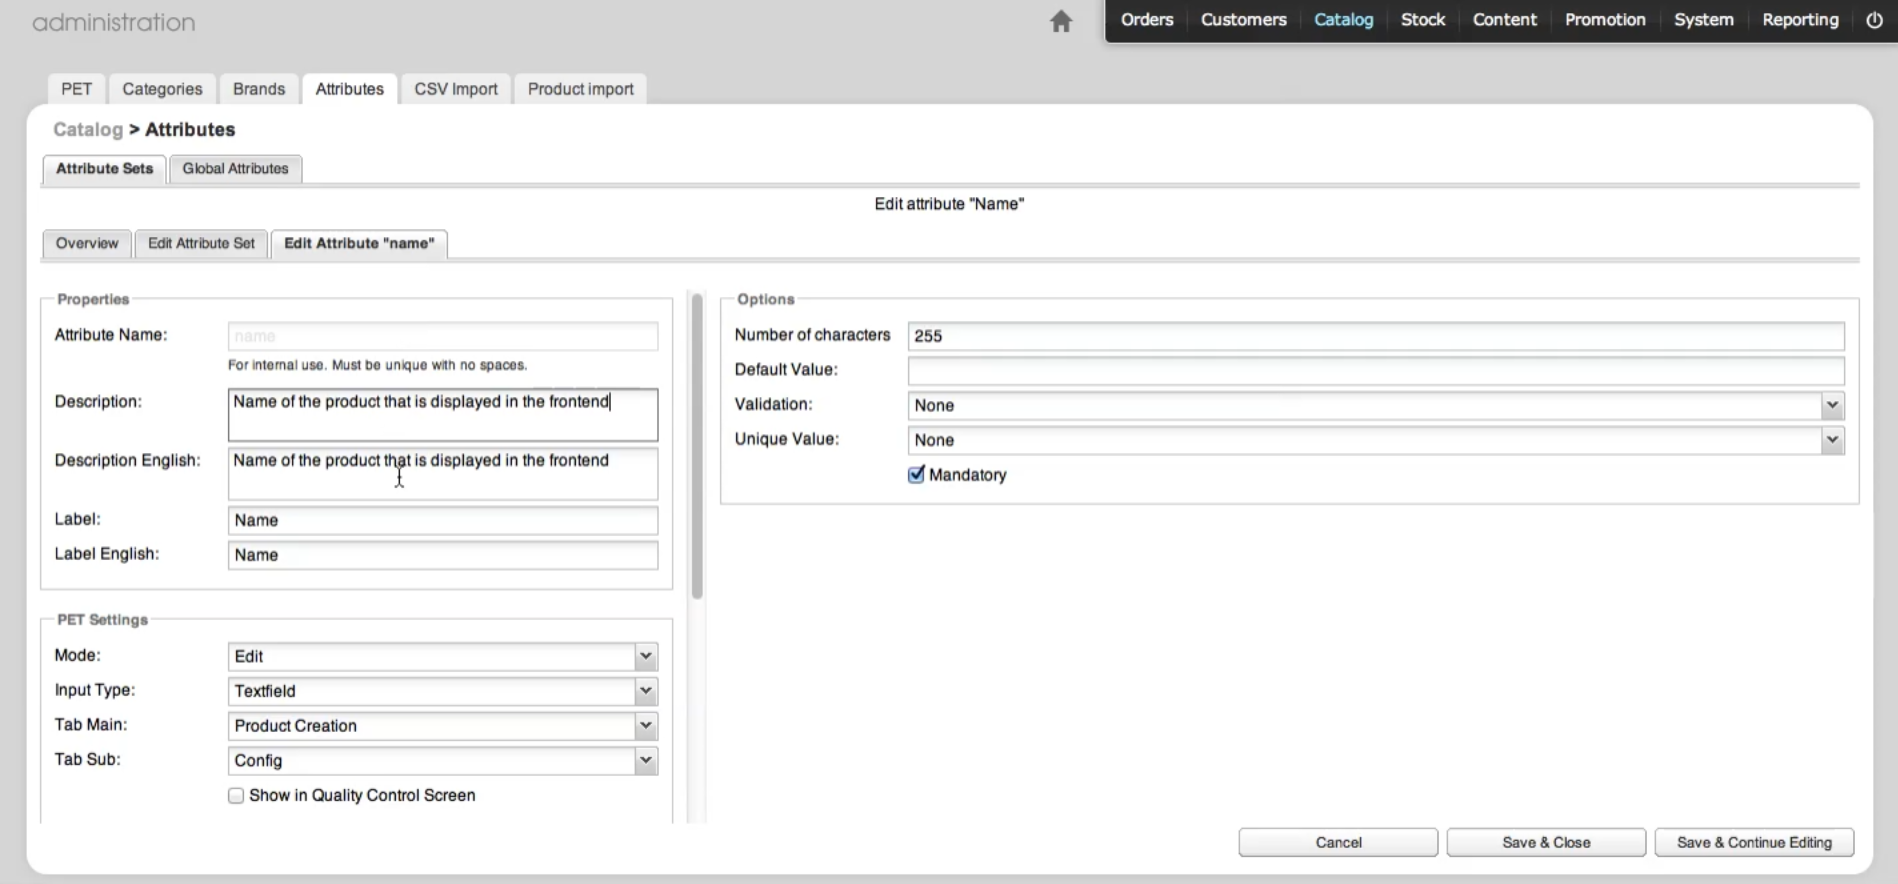Screen dimensions: 1898x884
Task: Click the Number of characters field
Action: (x=1376, y=336)
